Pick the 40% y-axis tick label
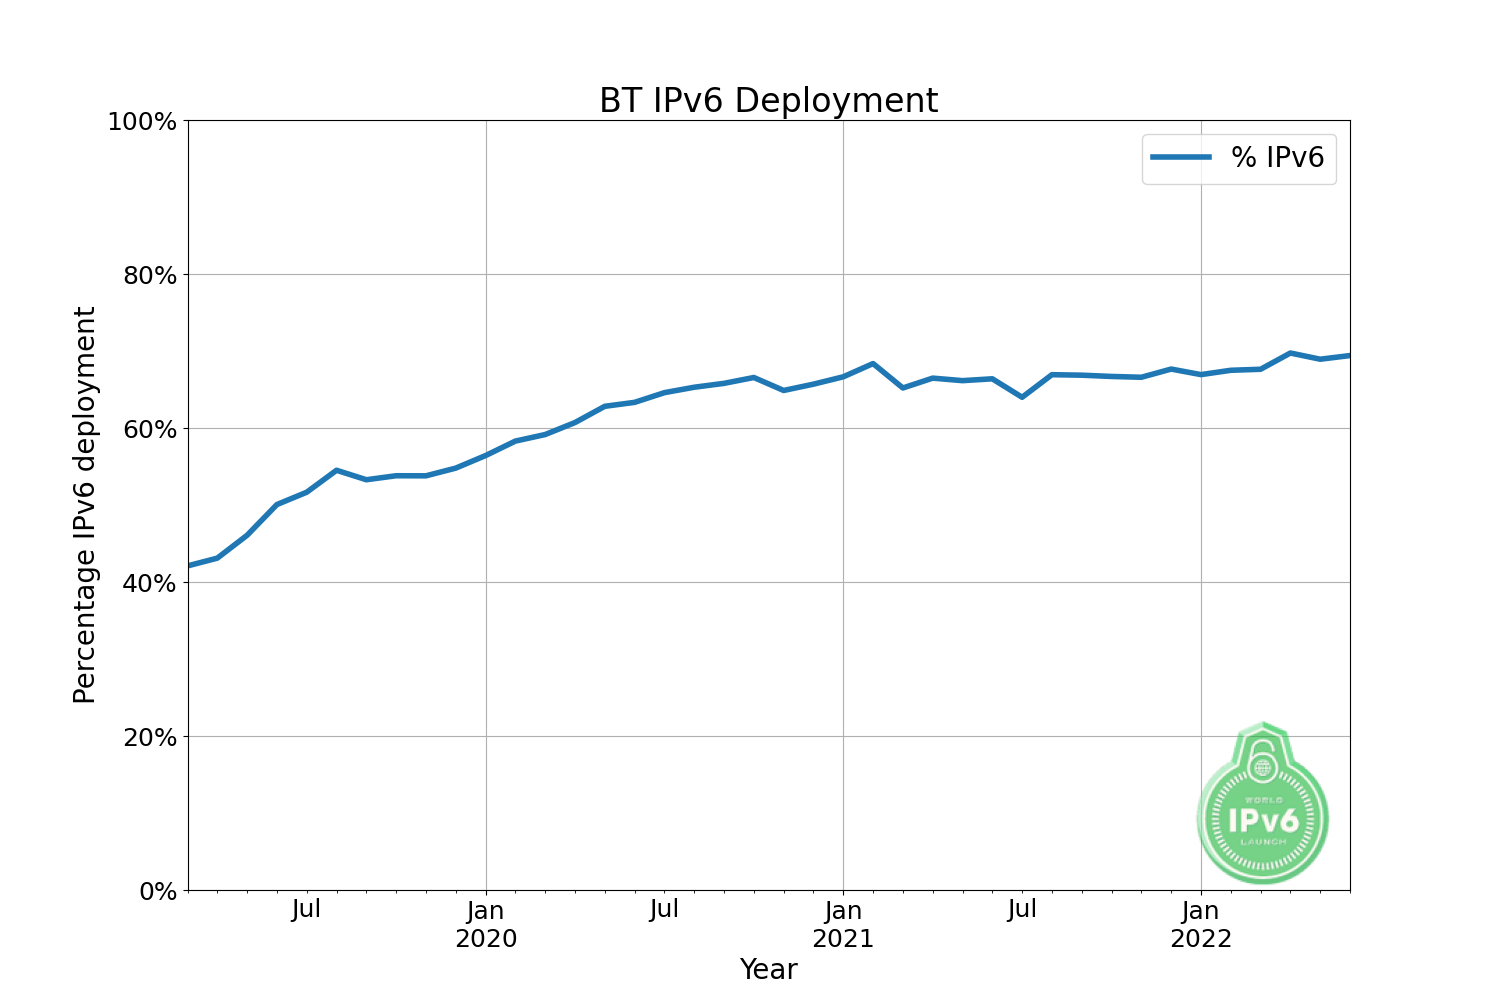This screenshot has height=1000, width=1500. tap(149, 584)
